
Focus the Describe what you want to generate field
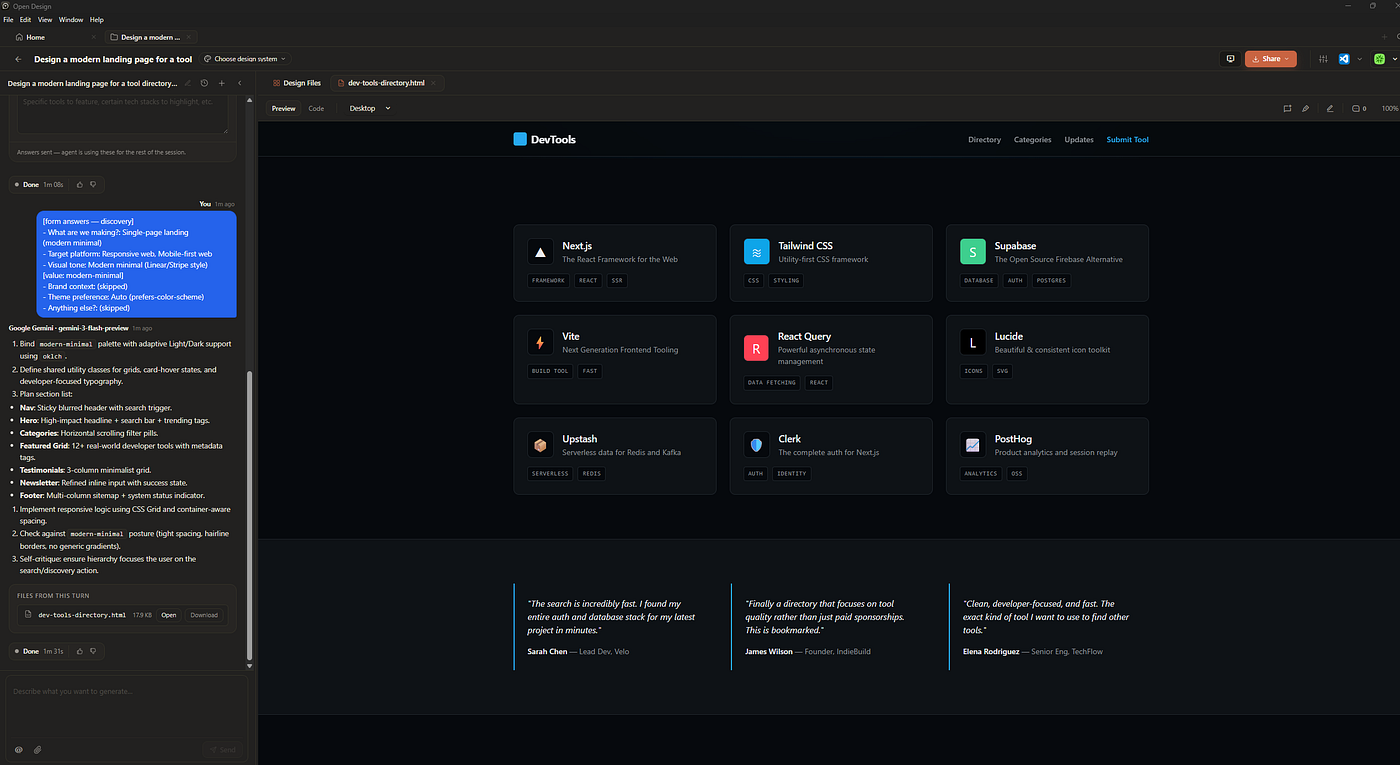pos(126,708)
